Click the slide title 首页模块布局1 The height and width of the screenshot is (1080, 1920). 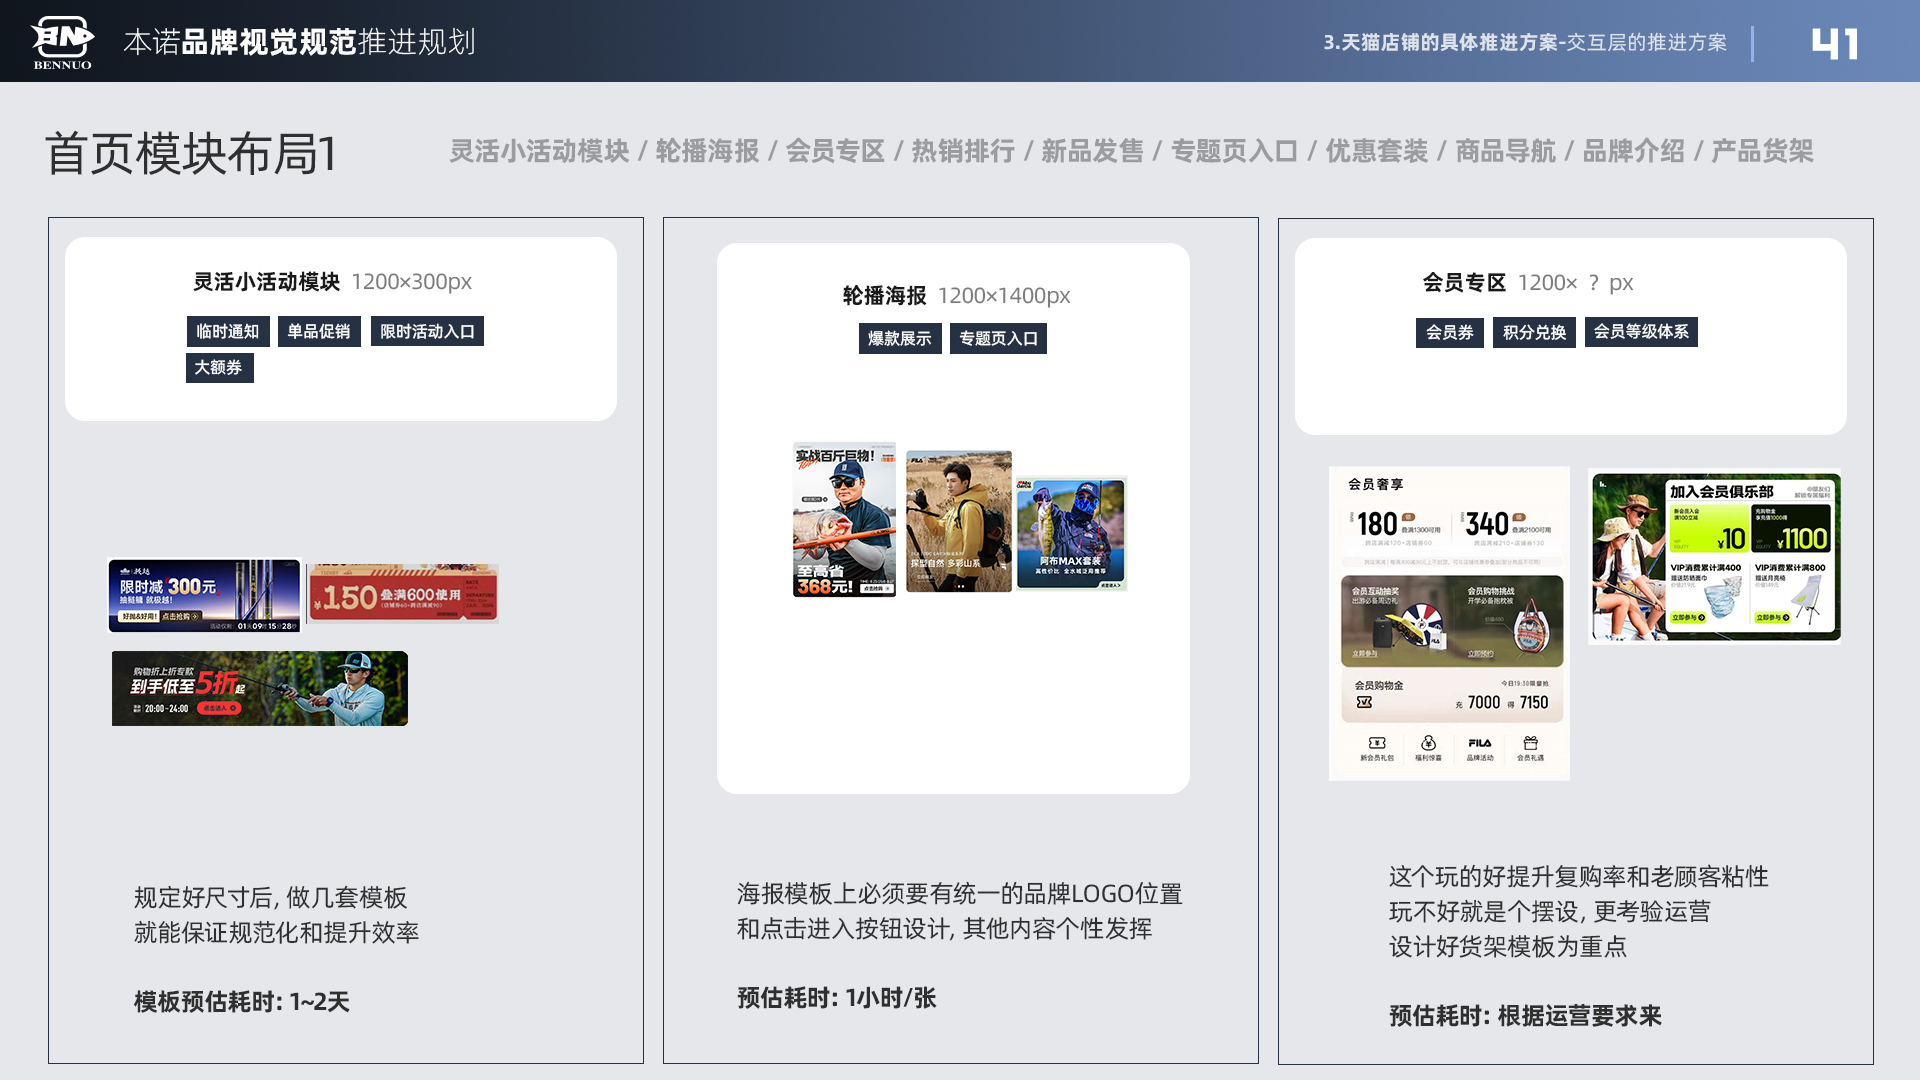point(190,154)
